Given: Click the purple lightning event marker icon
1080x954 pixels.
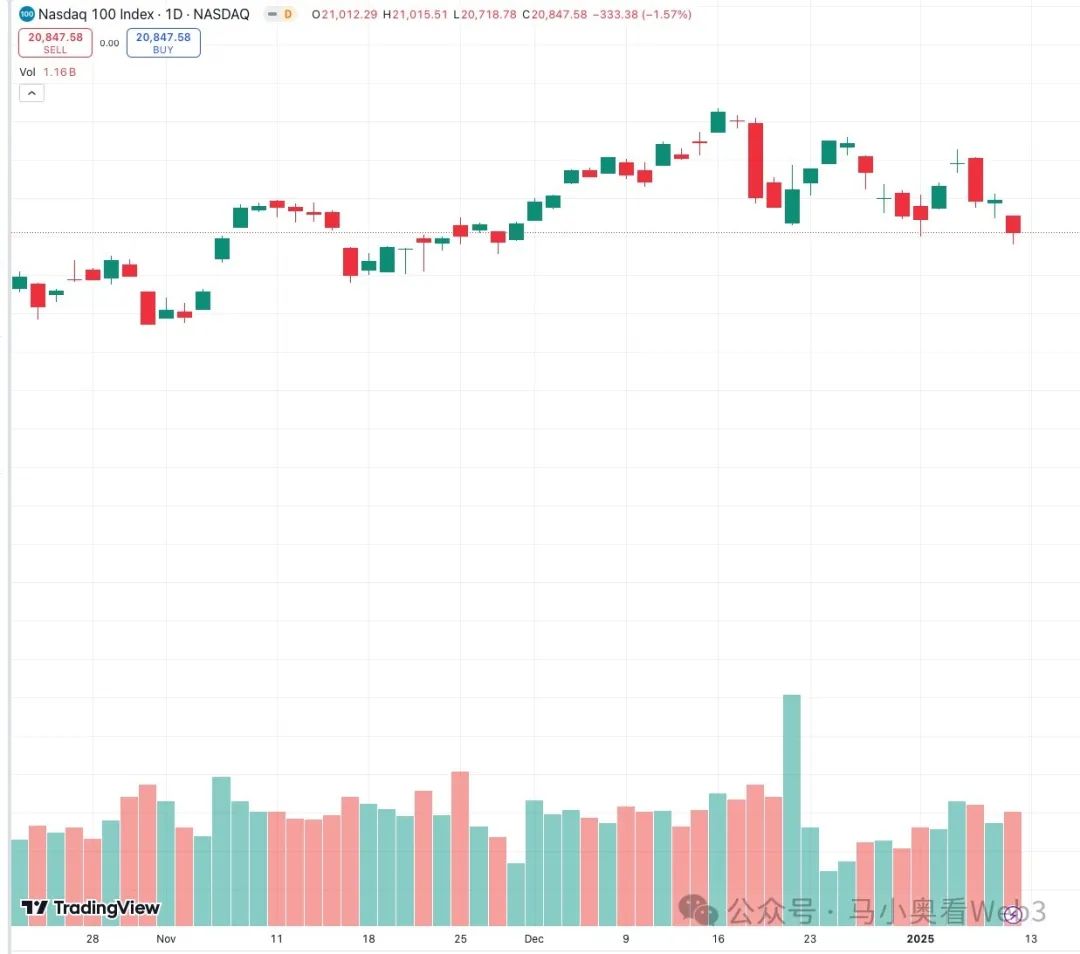Looking at the screenshot, I should 1012,915.
